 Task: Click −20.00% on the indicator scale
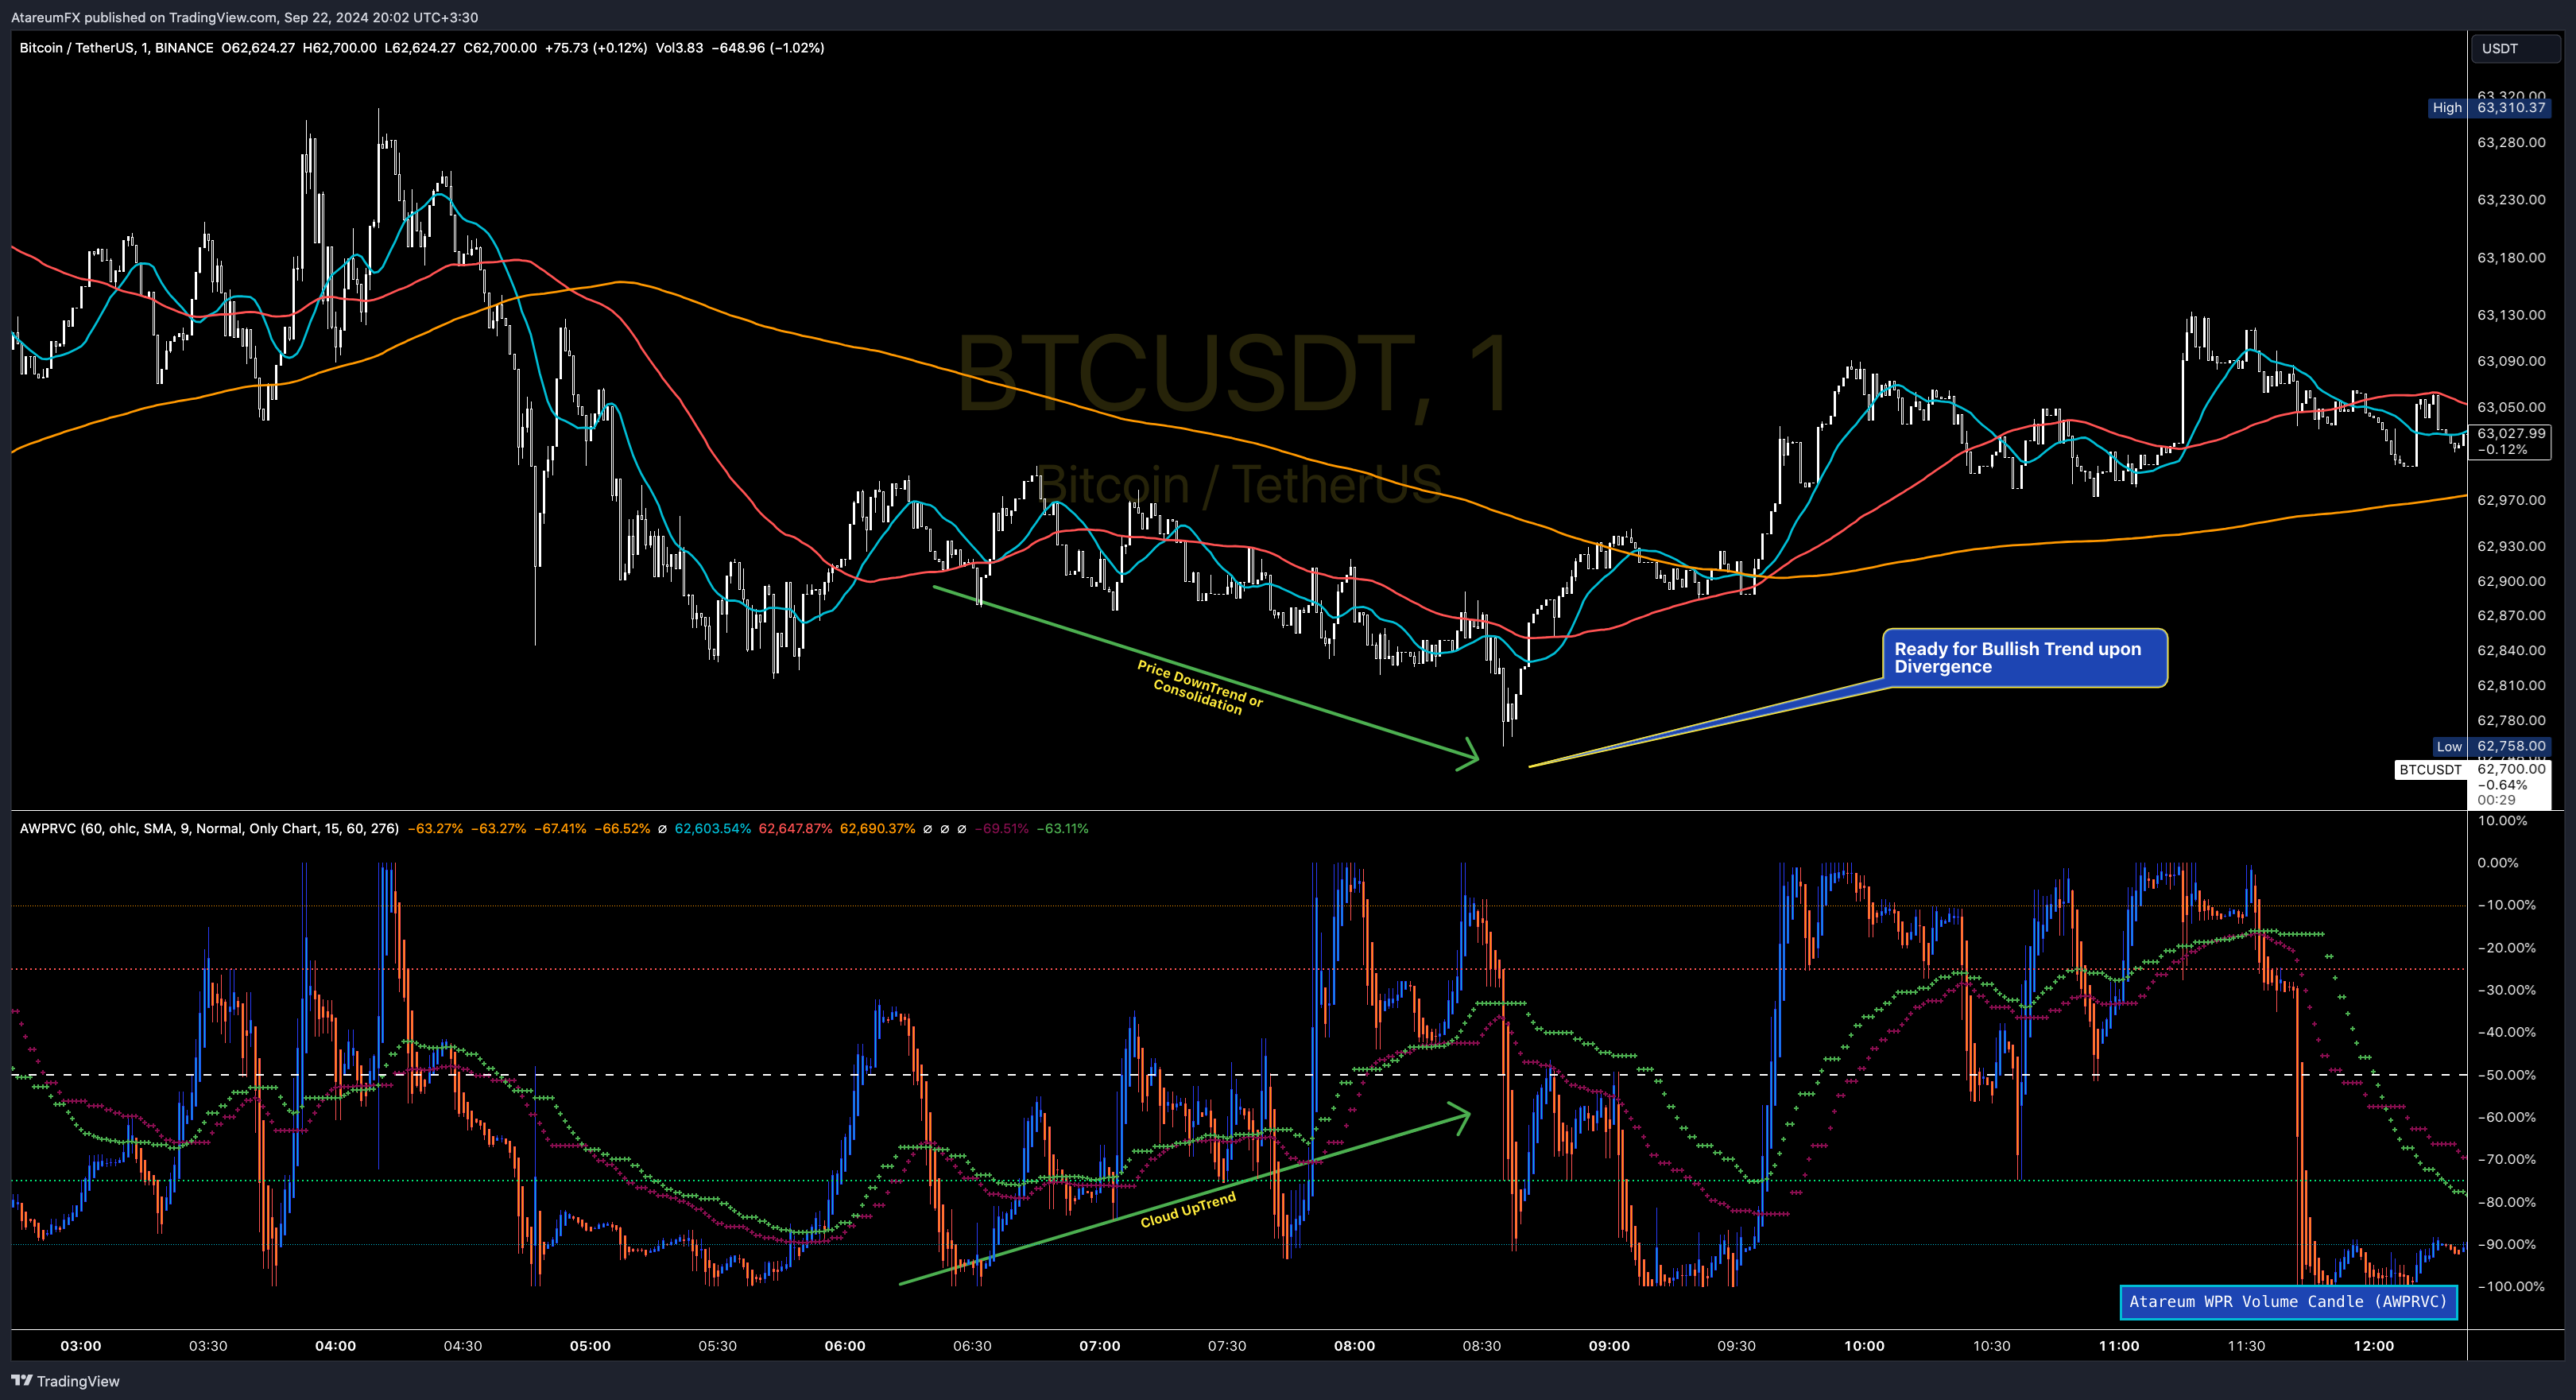[x=2506, y=948]
